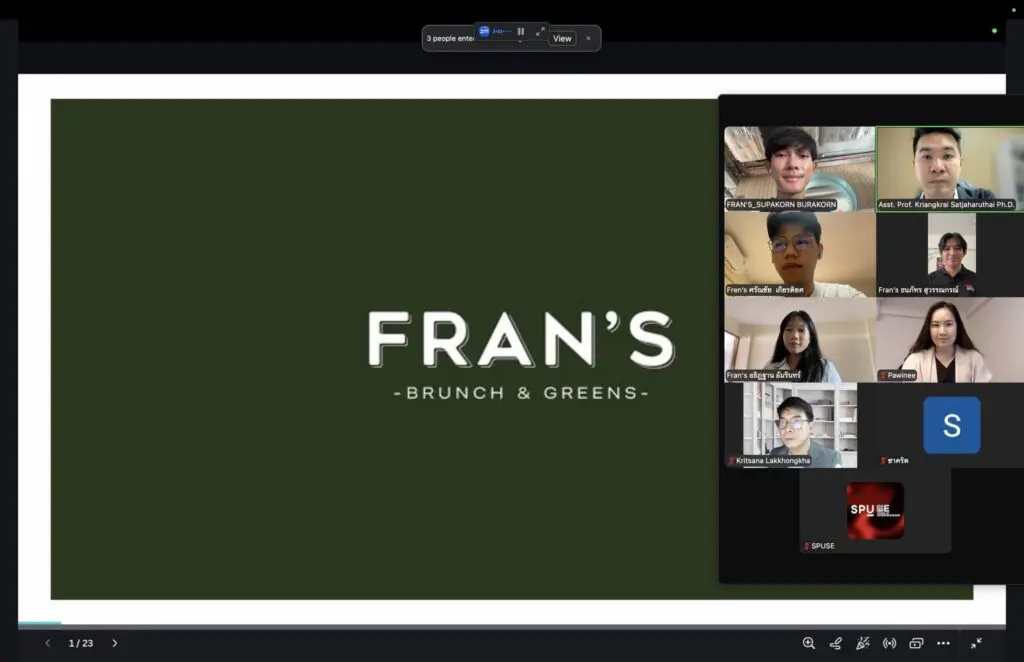Select the Pawinee video tile

(x=950, y=339)
